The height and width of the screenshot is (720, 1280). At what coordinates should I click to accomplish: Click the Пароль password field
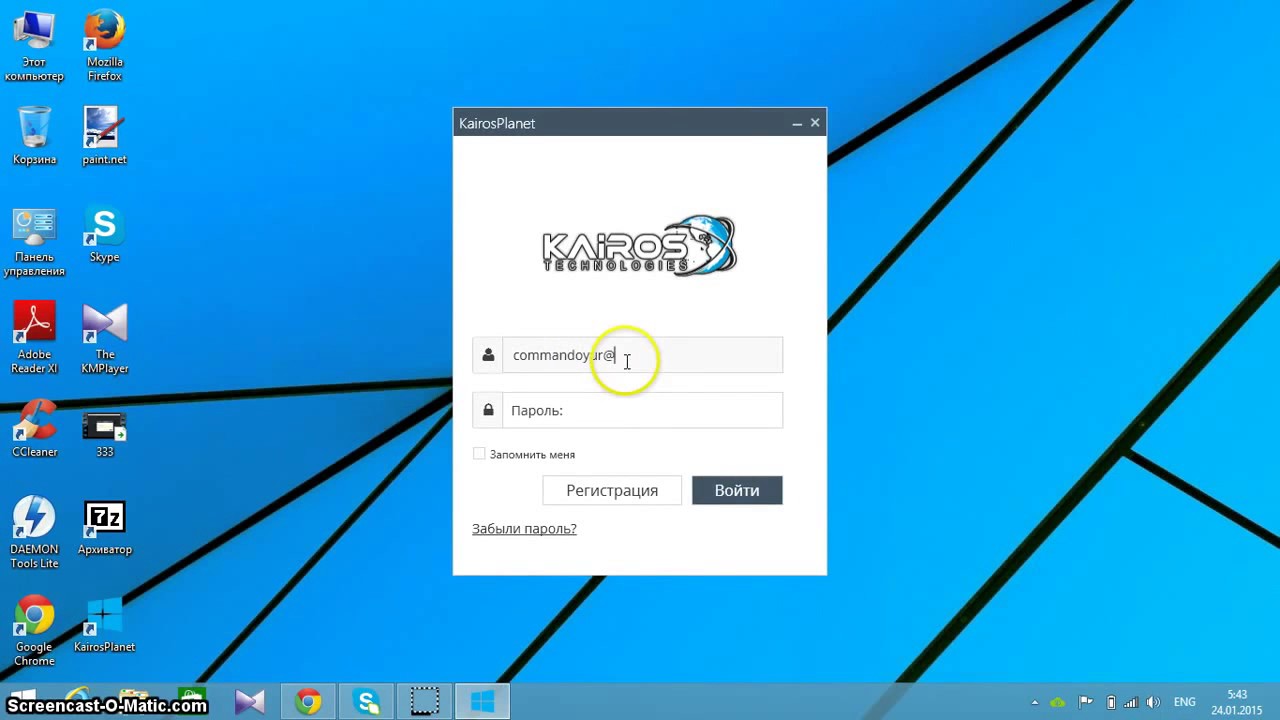pyautogui.click(x=642, y=410)
